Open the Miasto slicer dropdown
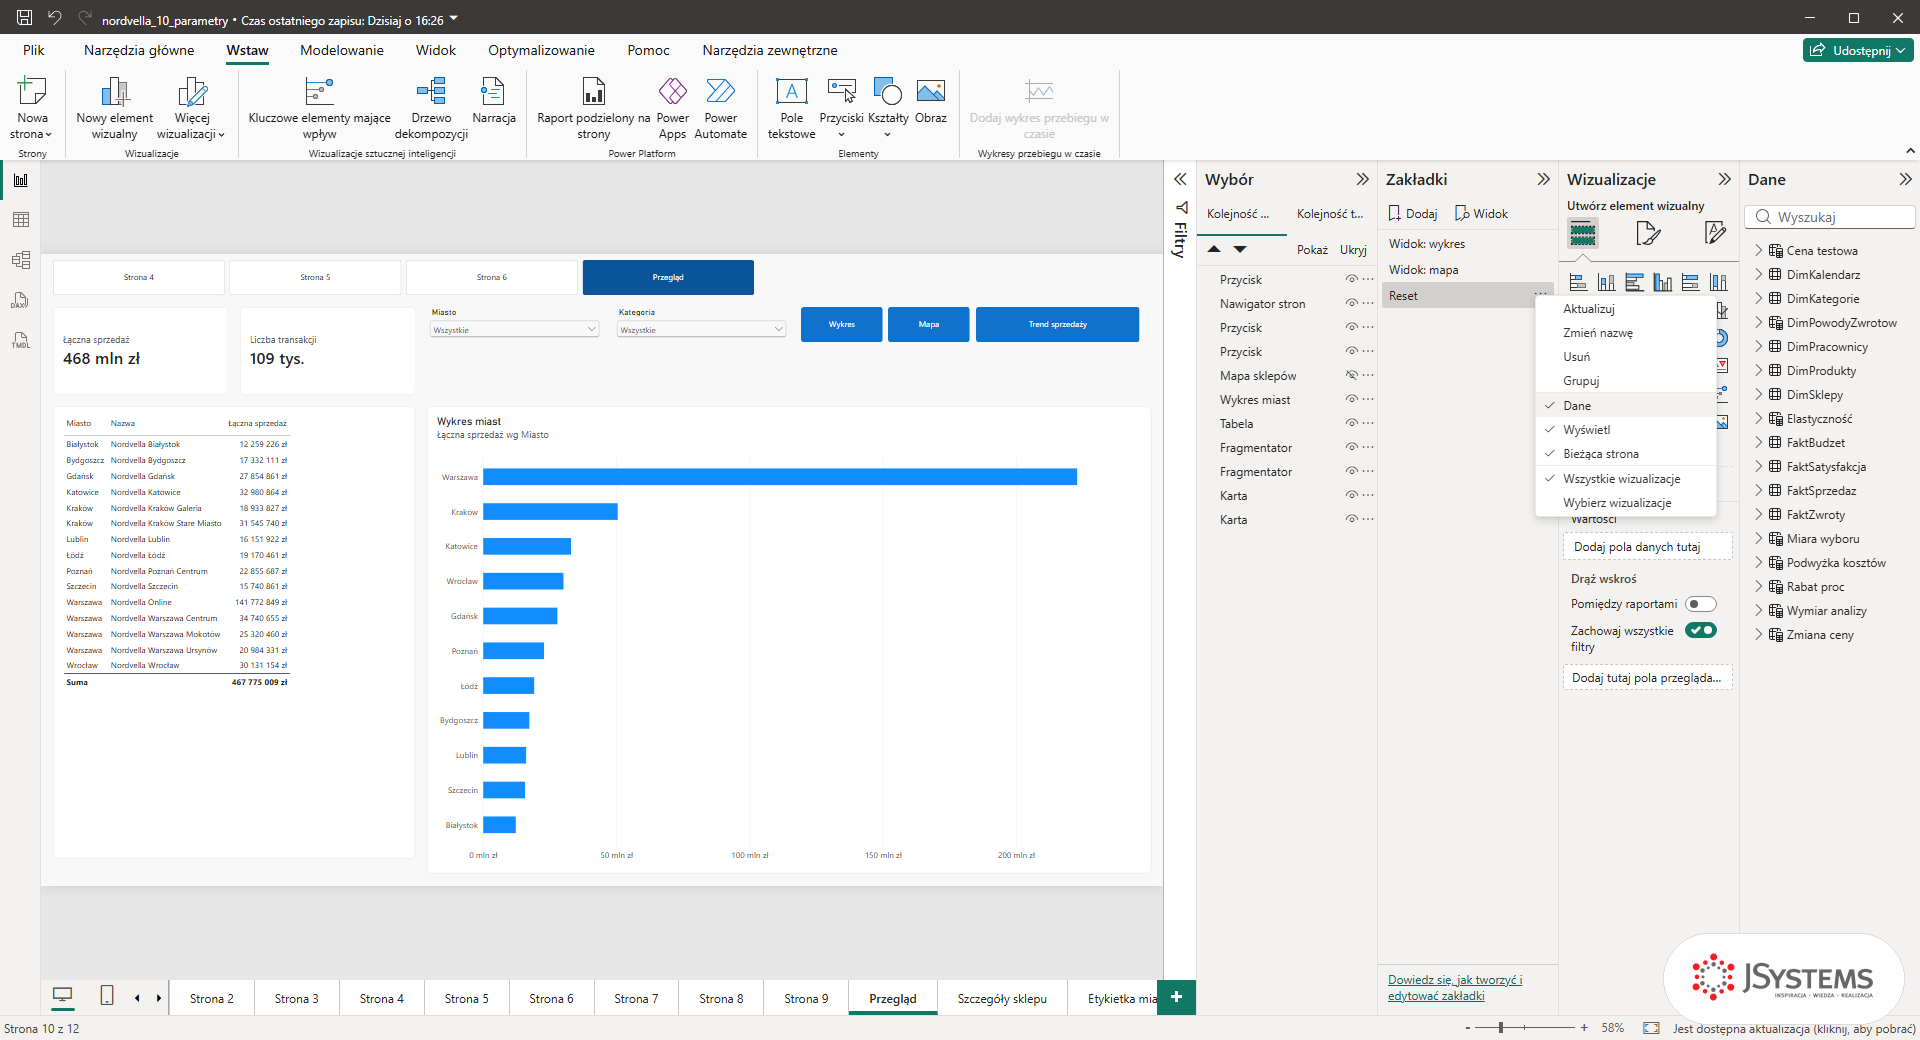 click(515, 329)
